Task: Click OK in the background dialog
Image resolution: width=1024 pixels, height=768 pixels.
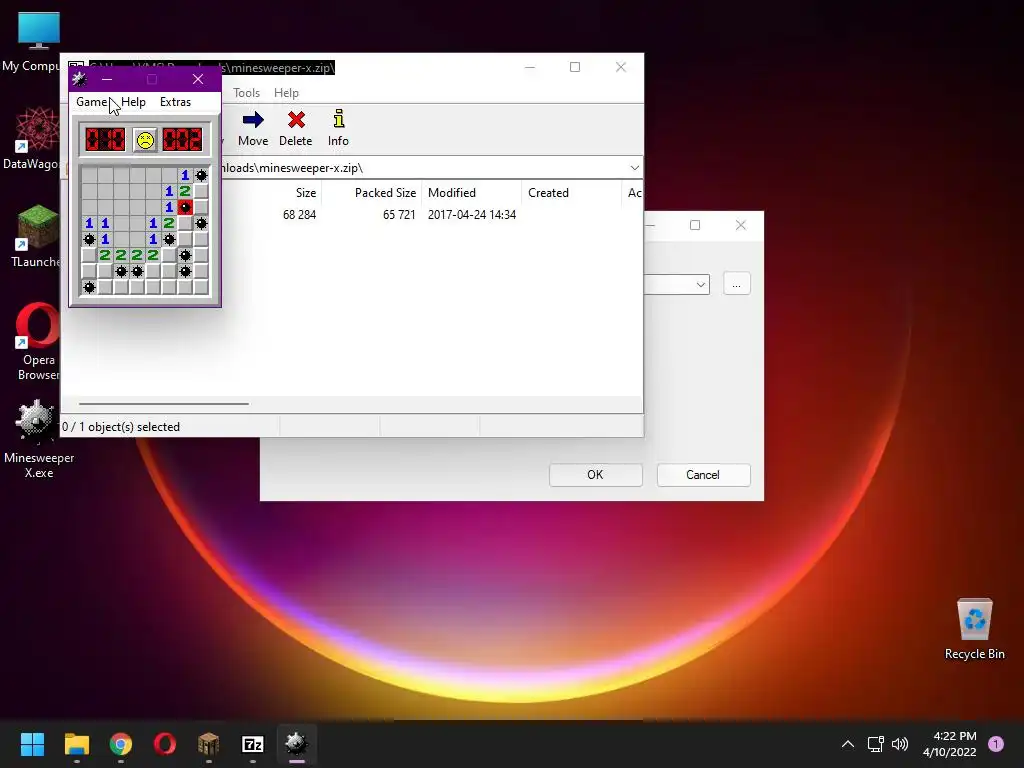Action: pos(596,475)
